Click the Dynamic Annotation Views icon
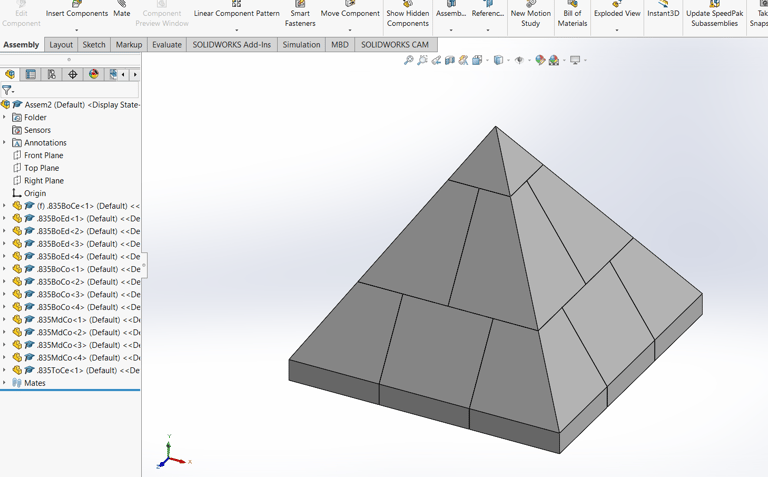This screenshot has width=768, height=477. pos(463,60)
